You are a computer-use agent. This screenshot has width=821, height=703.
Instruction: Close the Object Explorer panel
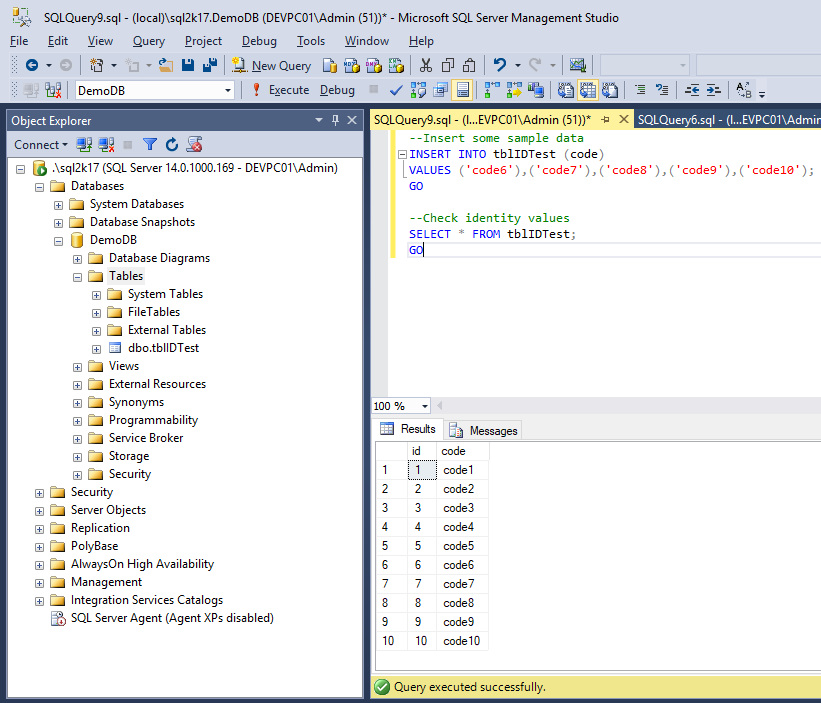click(x=352, y=120)
